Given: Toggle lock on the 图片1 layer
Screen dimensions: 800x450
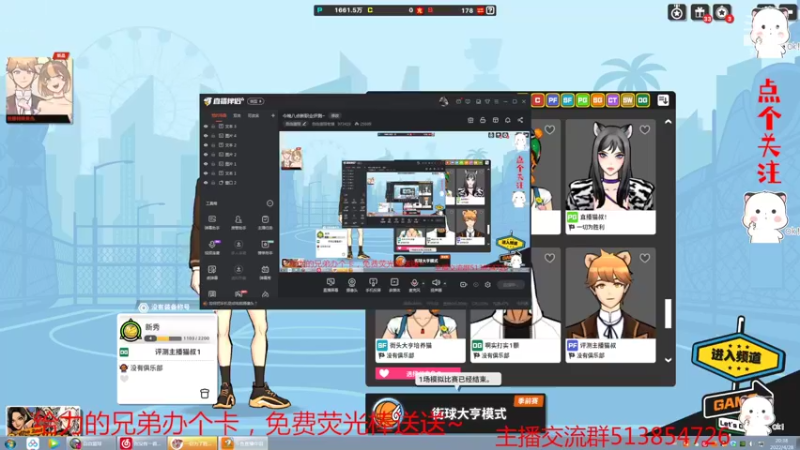Looking at the screenshot, I should pos(213,164).
